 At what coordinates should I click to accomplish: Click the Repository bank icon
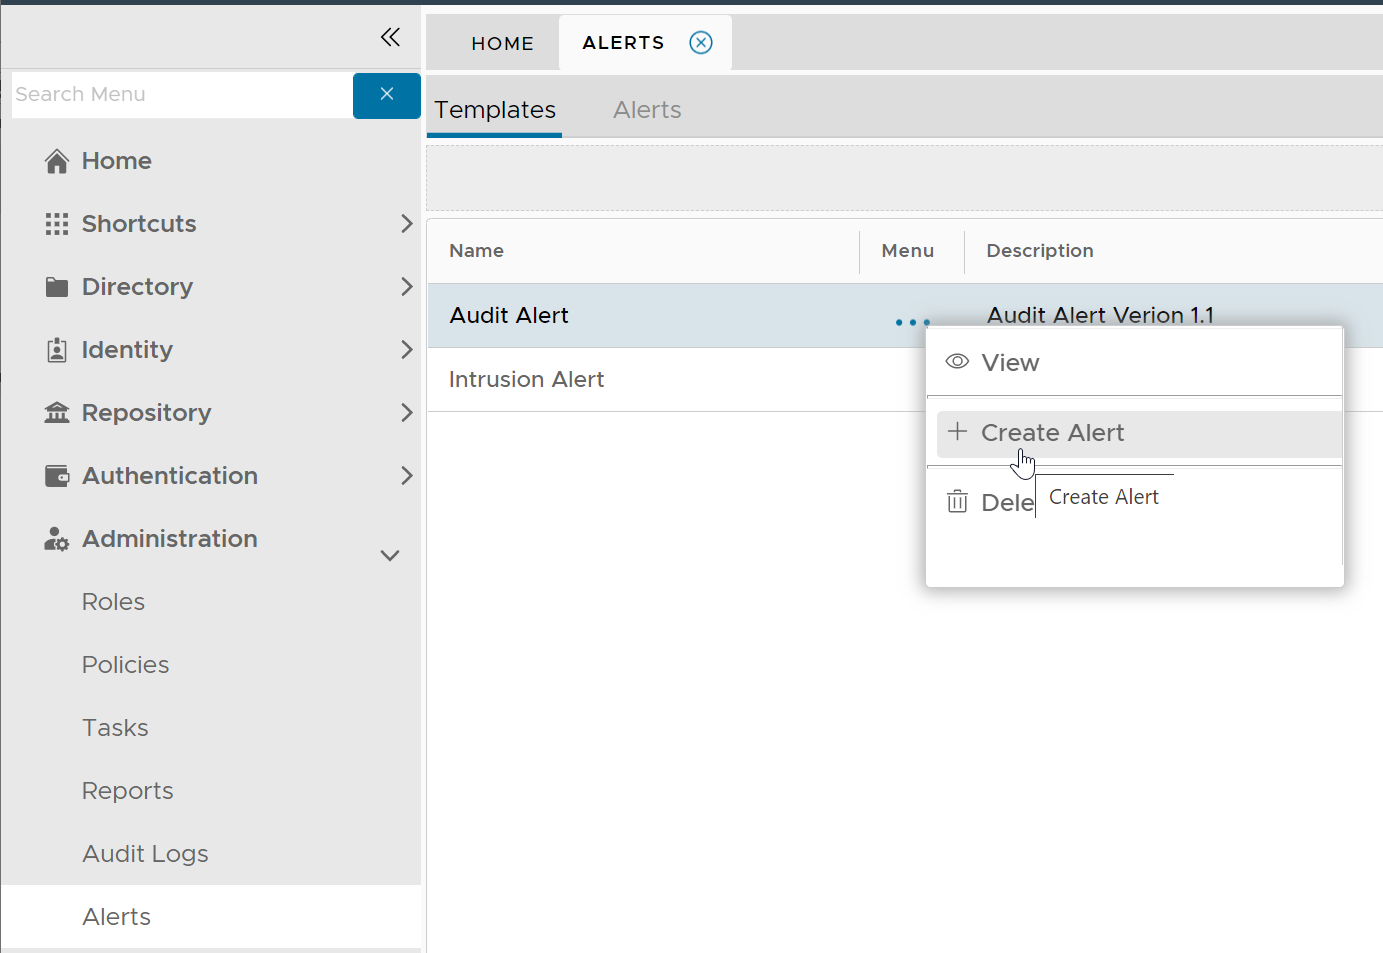[x=57, y=413]
